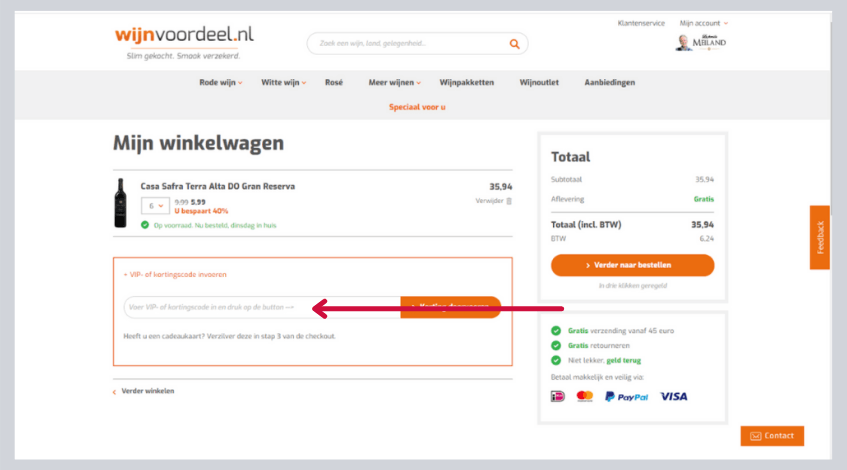
Task: Open Klantenservice link
Action: click(x=641, y=23)
